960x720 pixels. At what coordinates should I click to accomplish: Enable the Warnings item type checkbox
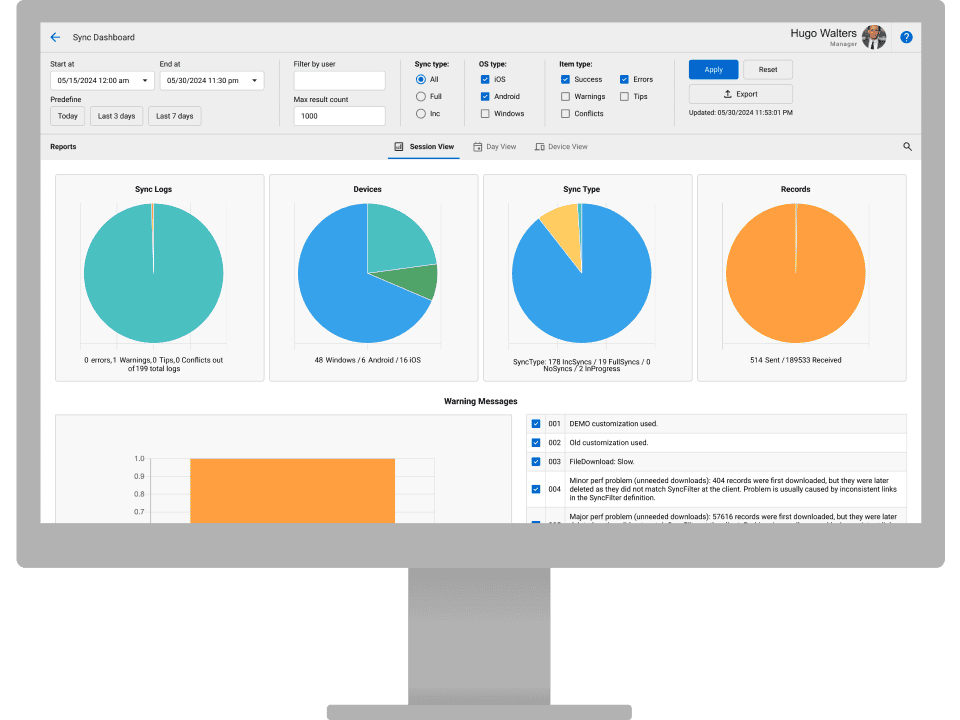[566, 96]
